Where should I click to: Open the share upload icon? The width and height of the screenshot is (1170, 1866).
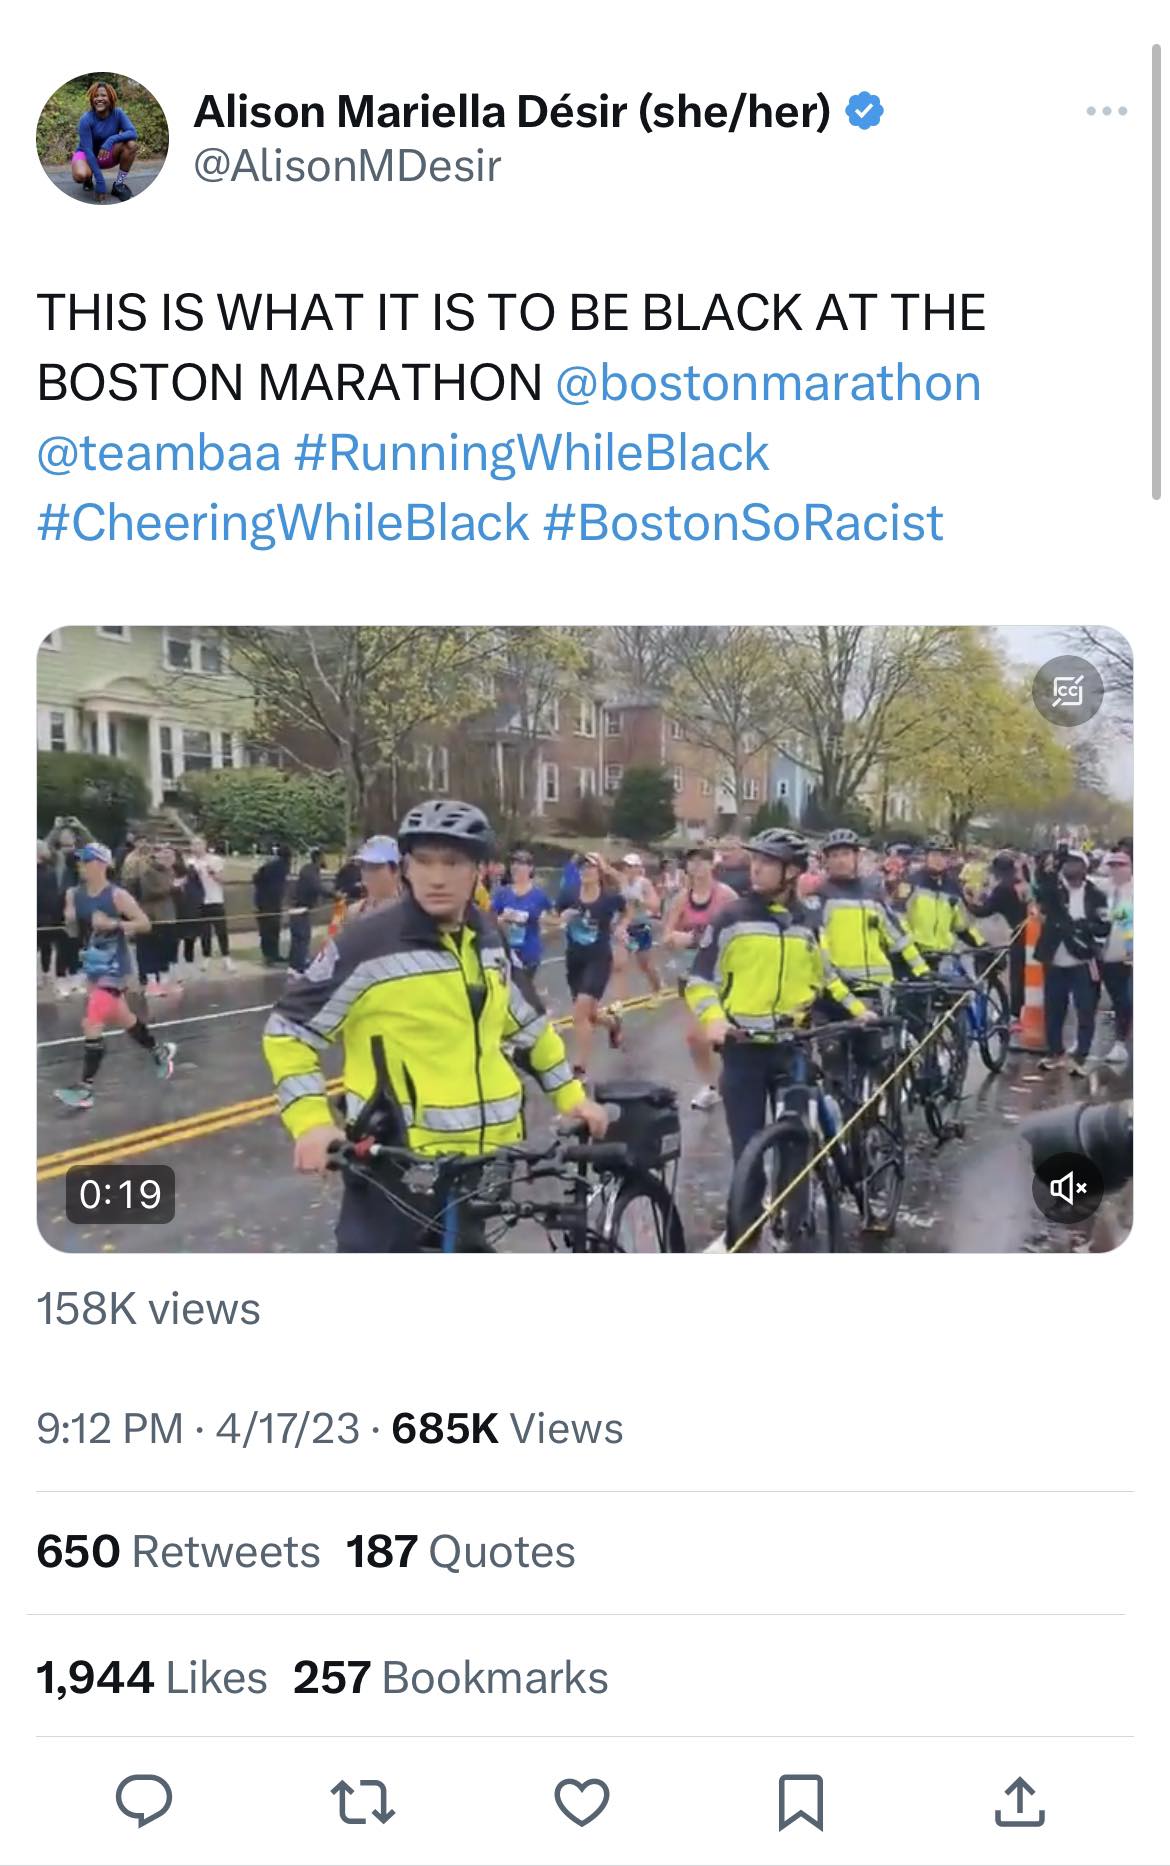(x=1019, y=1801)
